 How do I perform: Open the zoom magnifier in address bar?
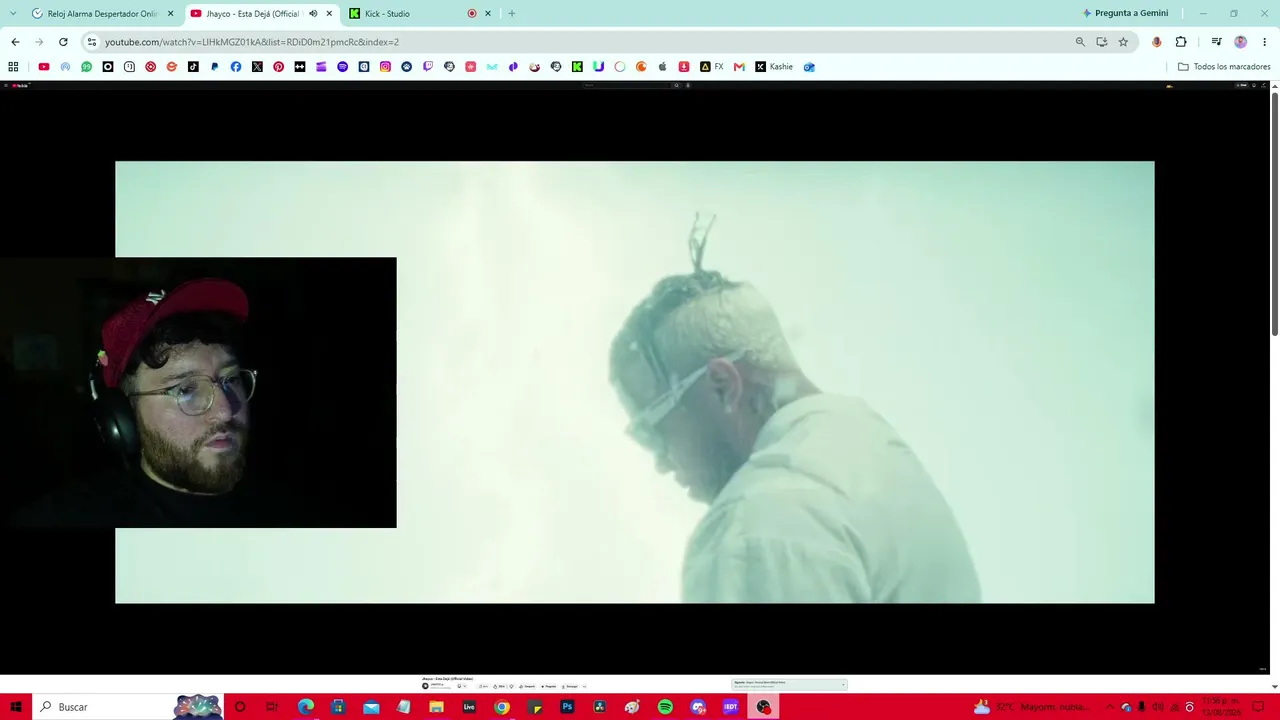[x=1080, y=42]
